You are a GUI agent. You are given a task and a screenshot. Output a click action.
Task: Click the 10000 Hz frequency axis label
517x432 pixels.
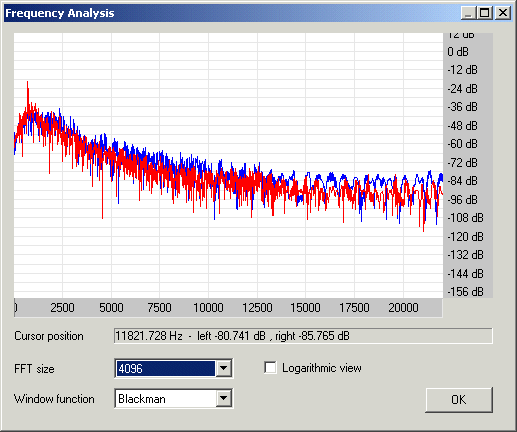(208, 308)
